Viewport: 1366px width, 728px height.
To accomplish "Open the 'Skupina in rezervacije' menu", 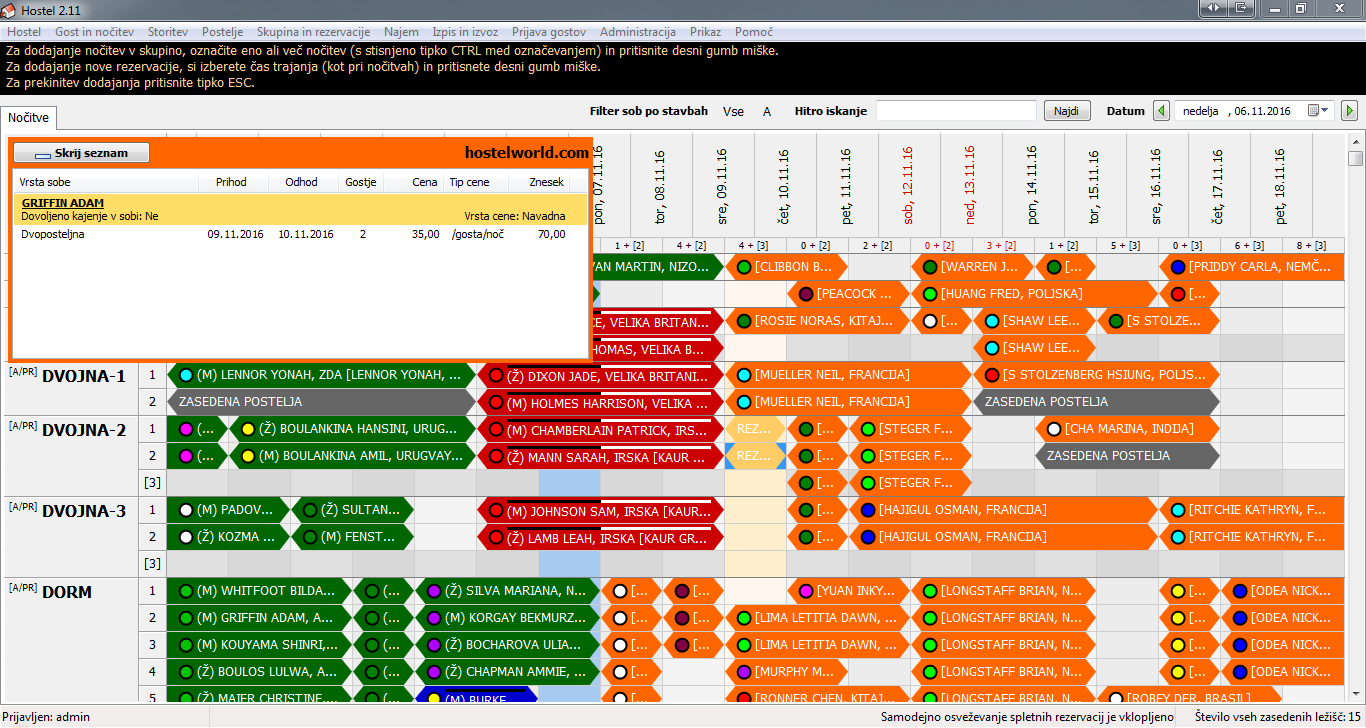I will click(x=313, y=32).
